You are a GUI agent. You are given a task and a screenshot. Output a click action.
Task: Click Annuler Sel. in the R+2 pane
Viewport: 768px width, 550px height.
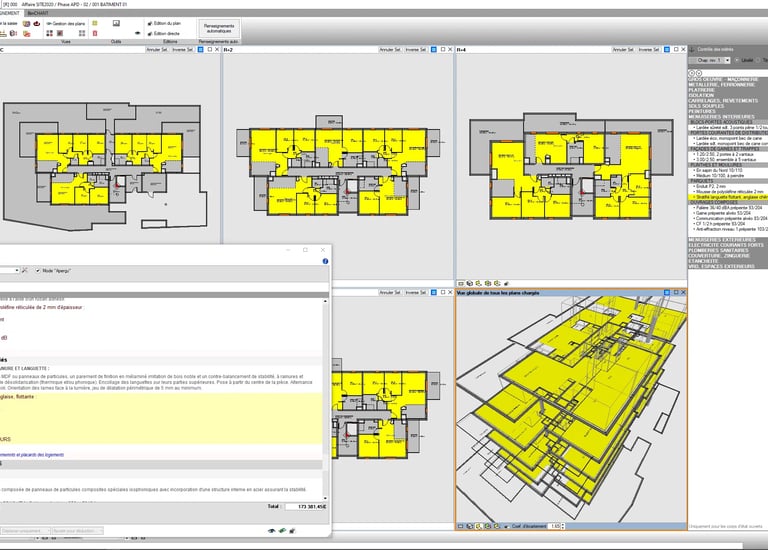pyautogui.click(x=390, y=49)
